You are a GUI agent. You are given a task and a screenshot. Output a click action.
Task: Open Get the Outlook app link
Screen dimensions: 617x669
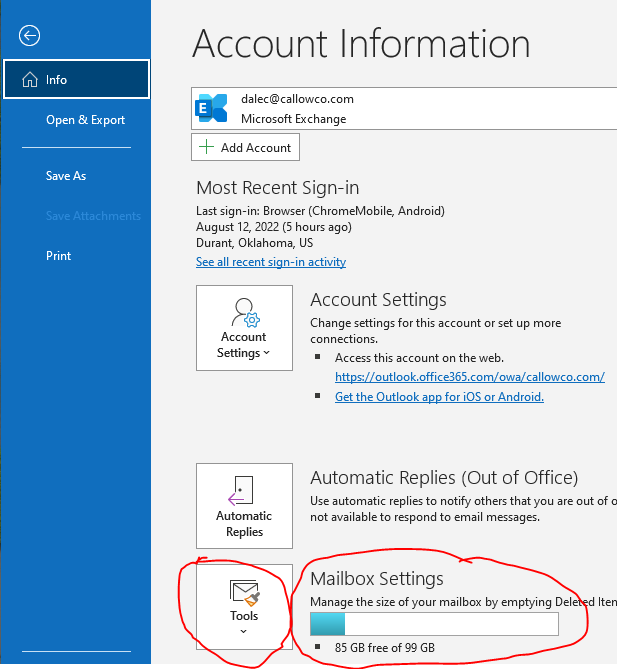[439, 397]
